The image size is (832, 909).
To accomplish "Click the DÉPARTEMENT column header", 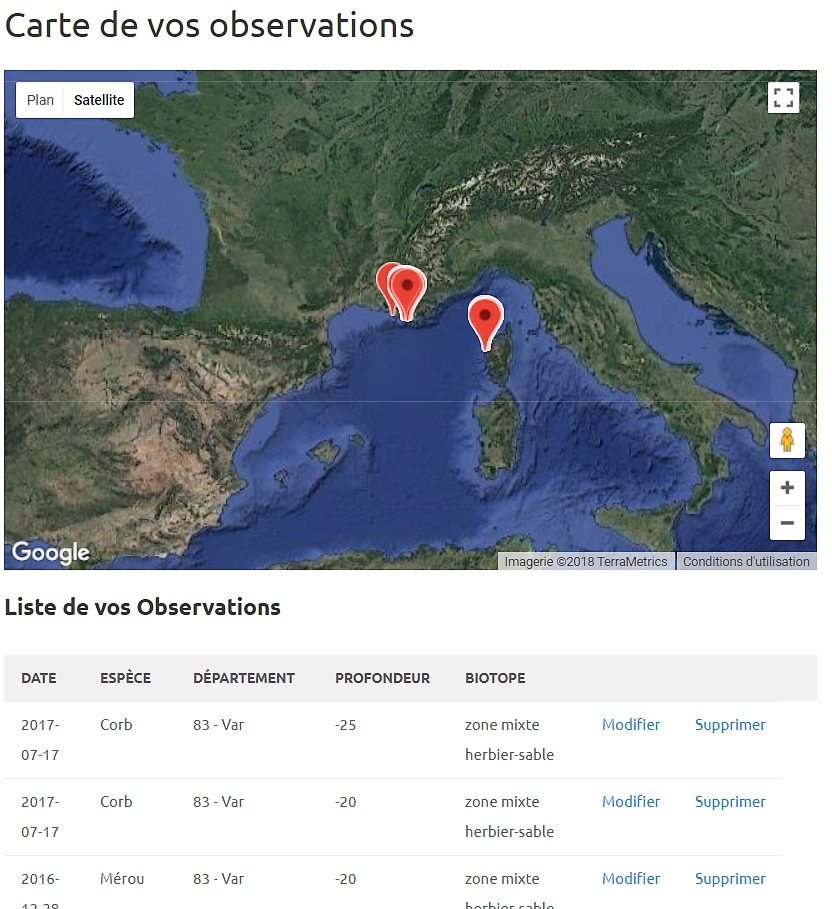I will click(244, 678).
